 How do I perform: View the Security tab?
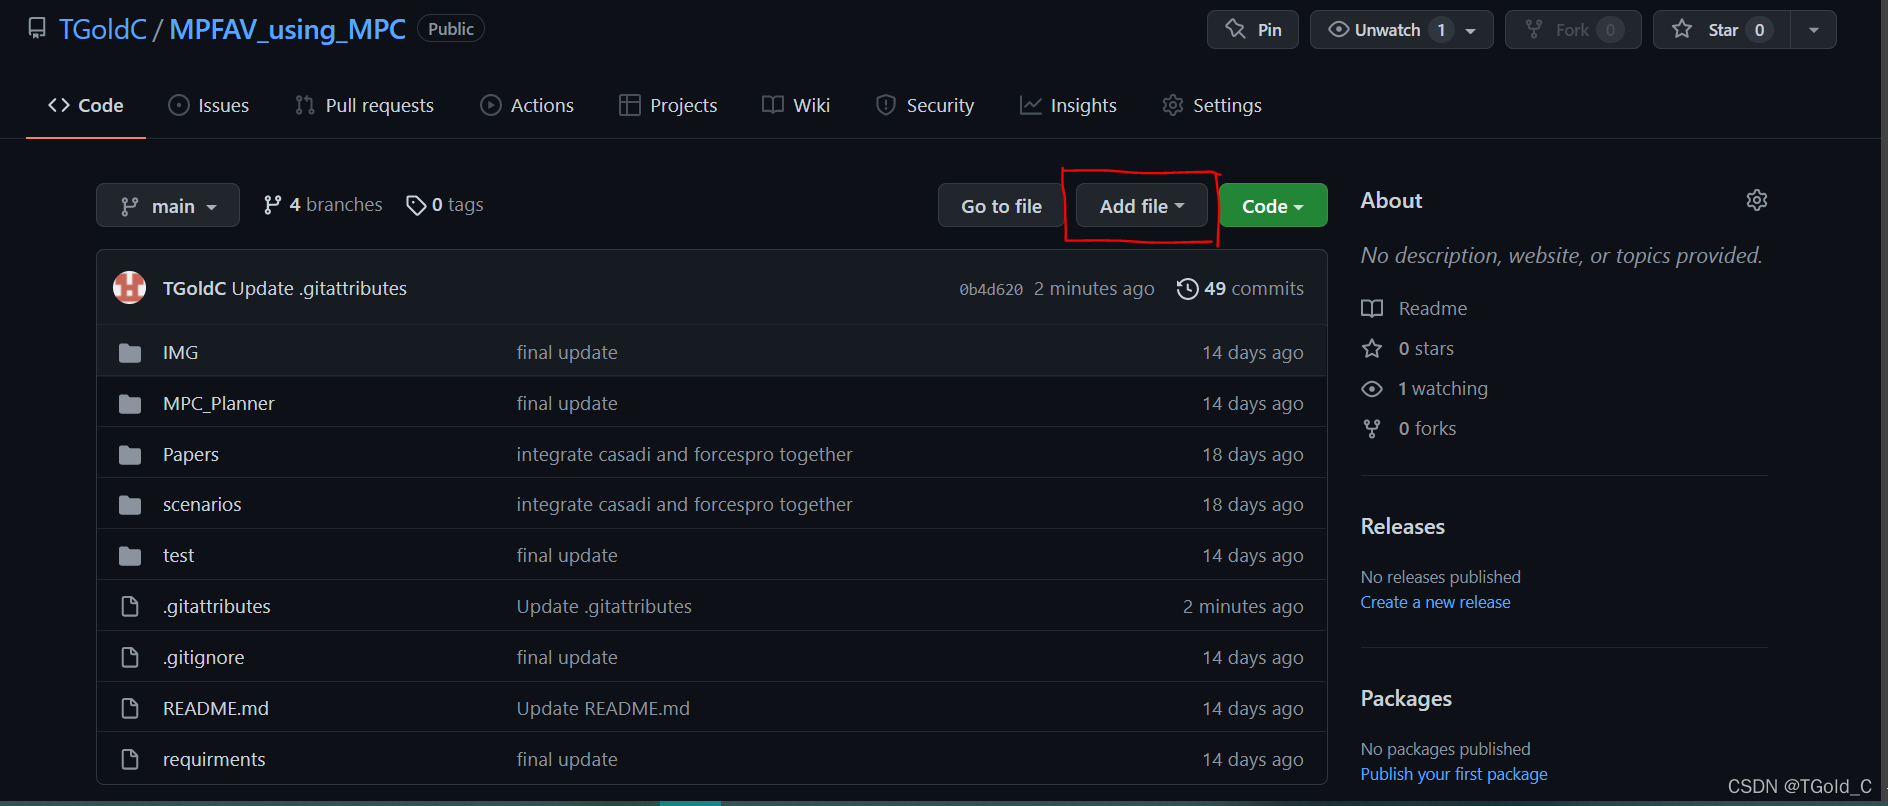click(925, 105)
